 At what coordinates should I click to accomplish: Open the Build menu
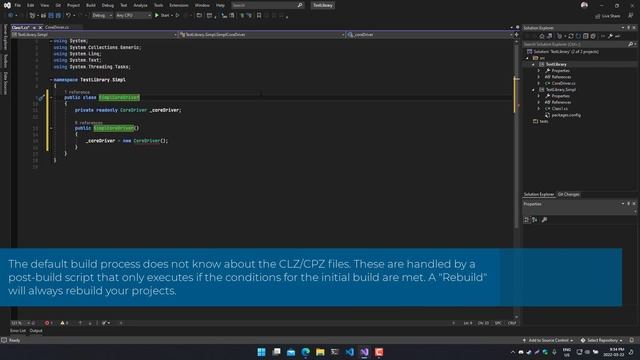coord(91,5)
